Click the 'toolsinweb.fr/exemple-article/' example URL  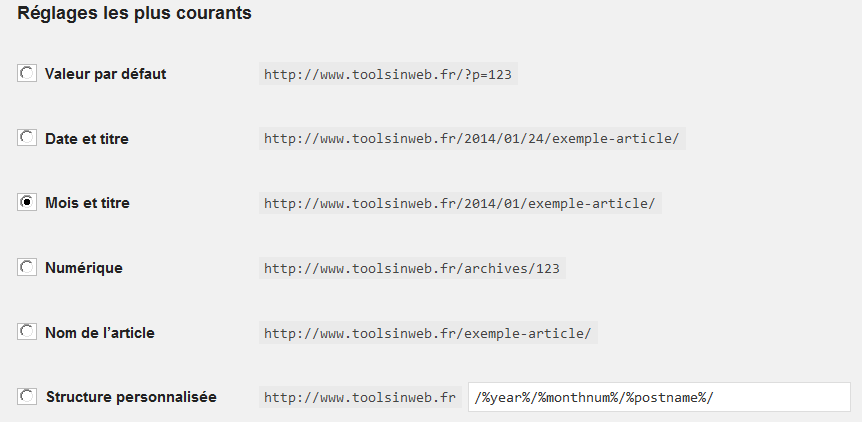click(x=428, y=333)
